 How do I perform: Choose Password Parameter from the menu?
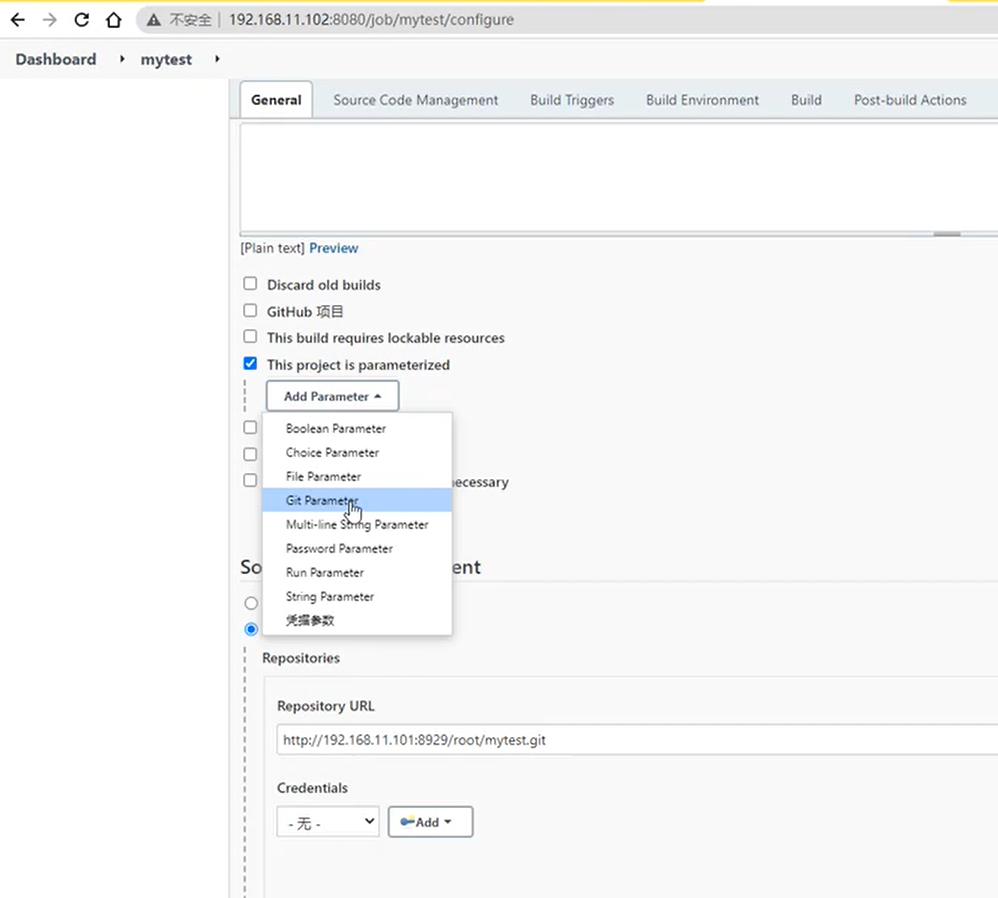coord(357,549)
